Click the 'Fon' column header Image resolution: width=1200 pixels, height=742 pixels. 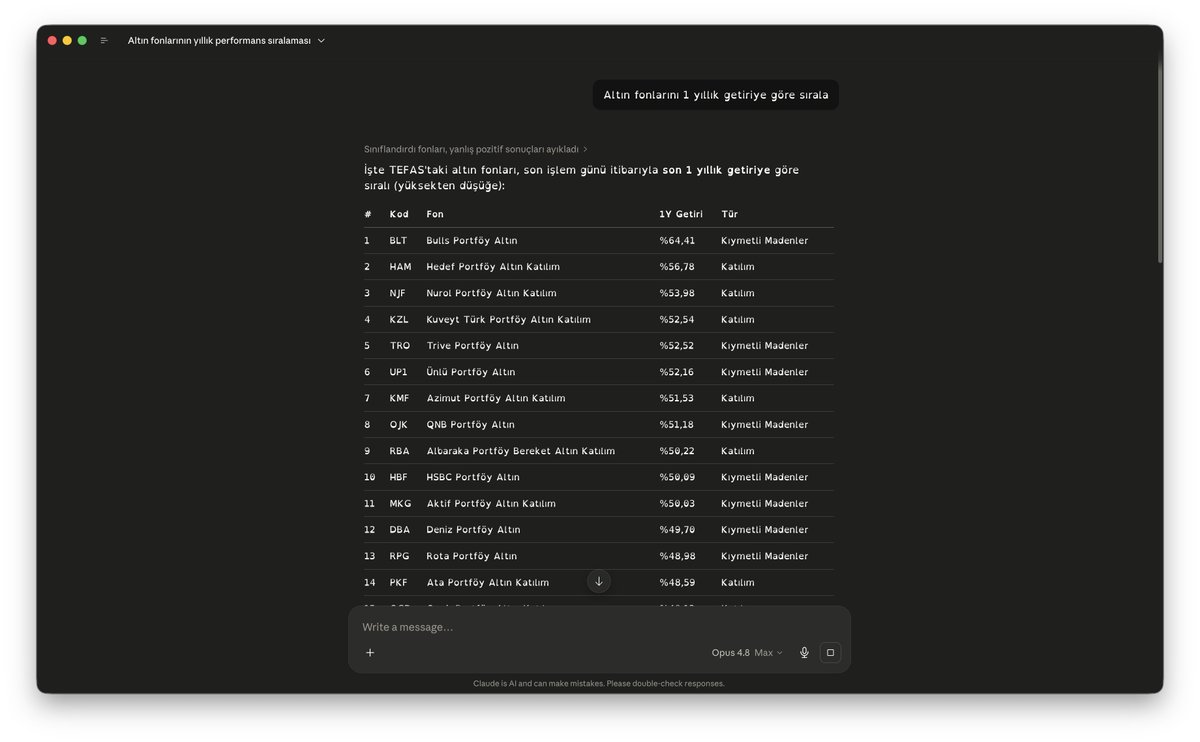pos(435,214)
